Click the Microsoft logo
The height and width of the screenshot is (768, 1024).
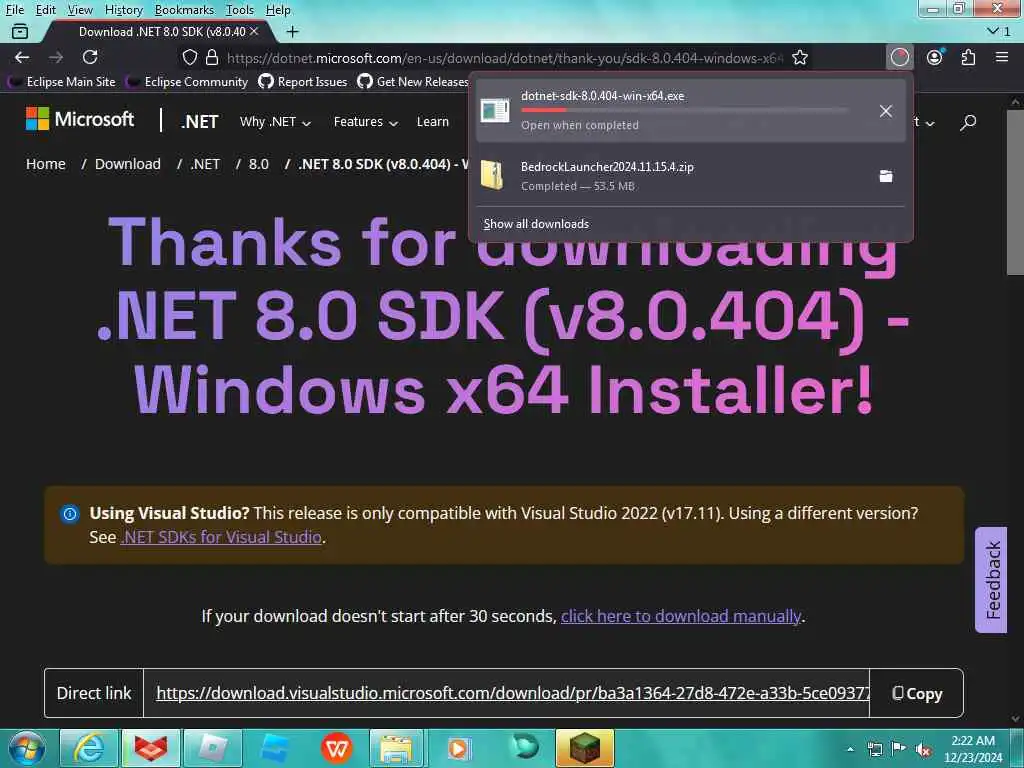click(x=80, y=119)
